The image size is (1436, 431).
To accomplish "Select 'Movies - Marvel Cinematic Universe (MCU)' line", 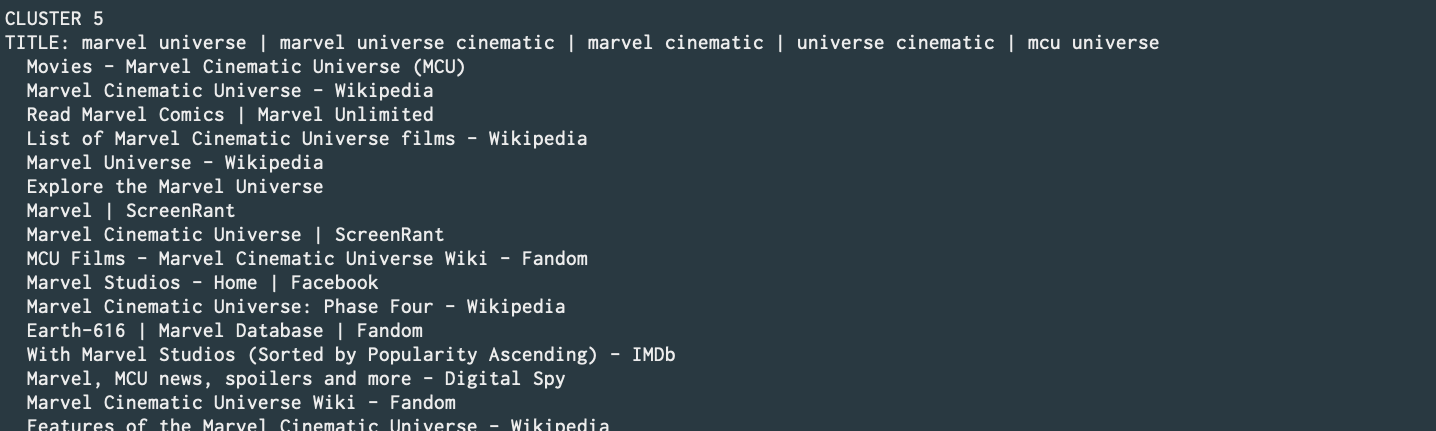I will 246,67.
